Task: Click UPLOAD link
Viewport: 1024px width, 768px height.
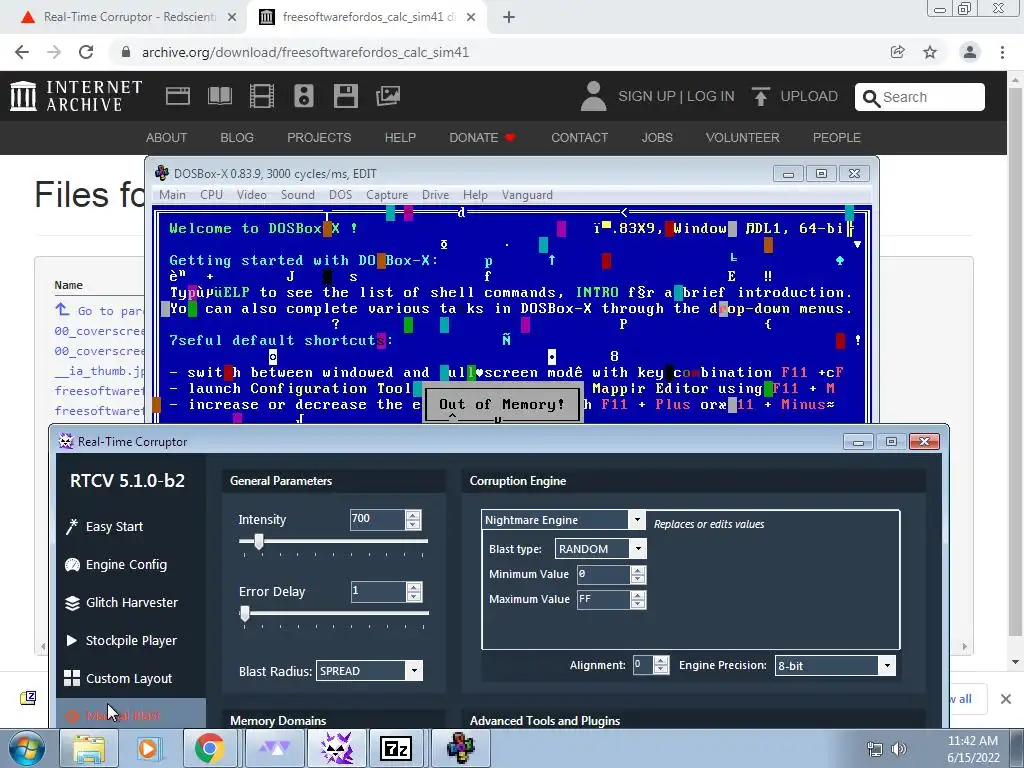Action: [808, 96]
